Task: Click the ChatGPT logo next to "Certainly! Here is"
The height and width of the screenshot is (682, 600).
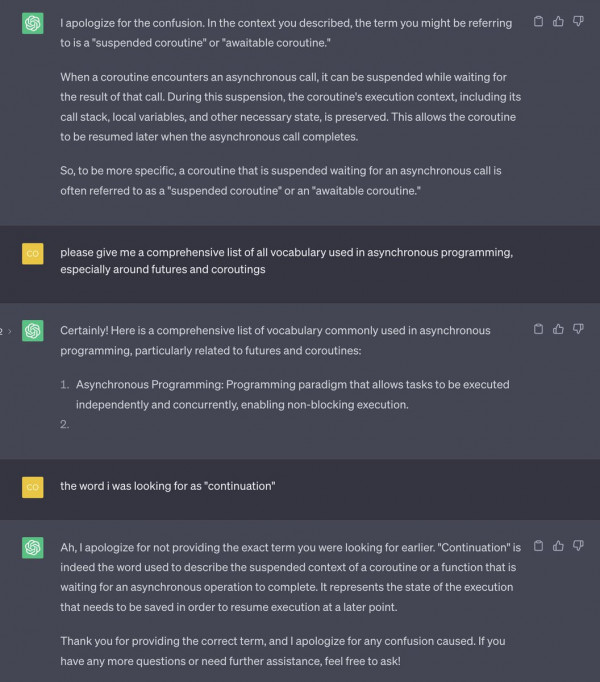Action: pyautogui.click(x=33, y=331)
